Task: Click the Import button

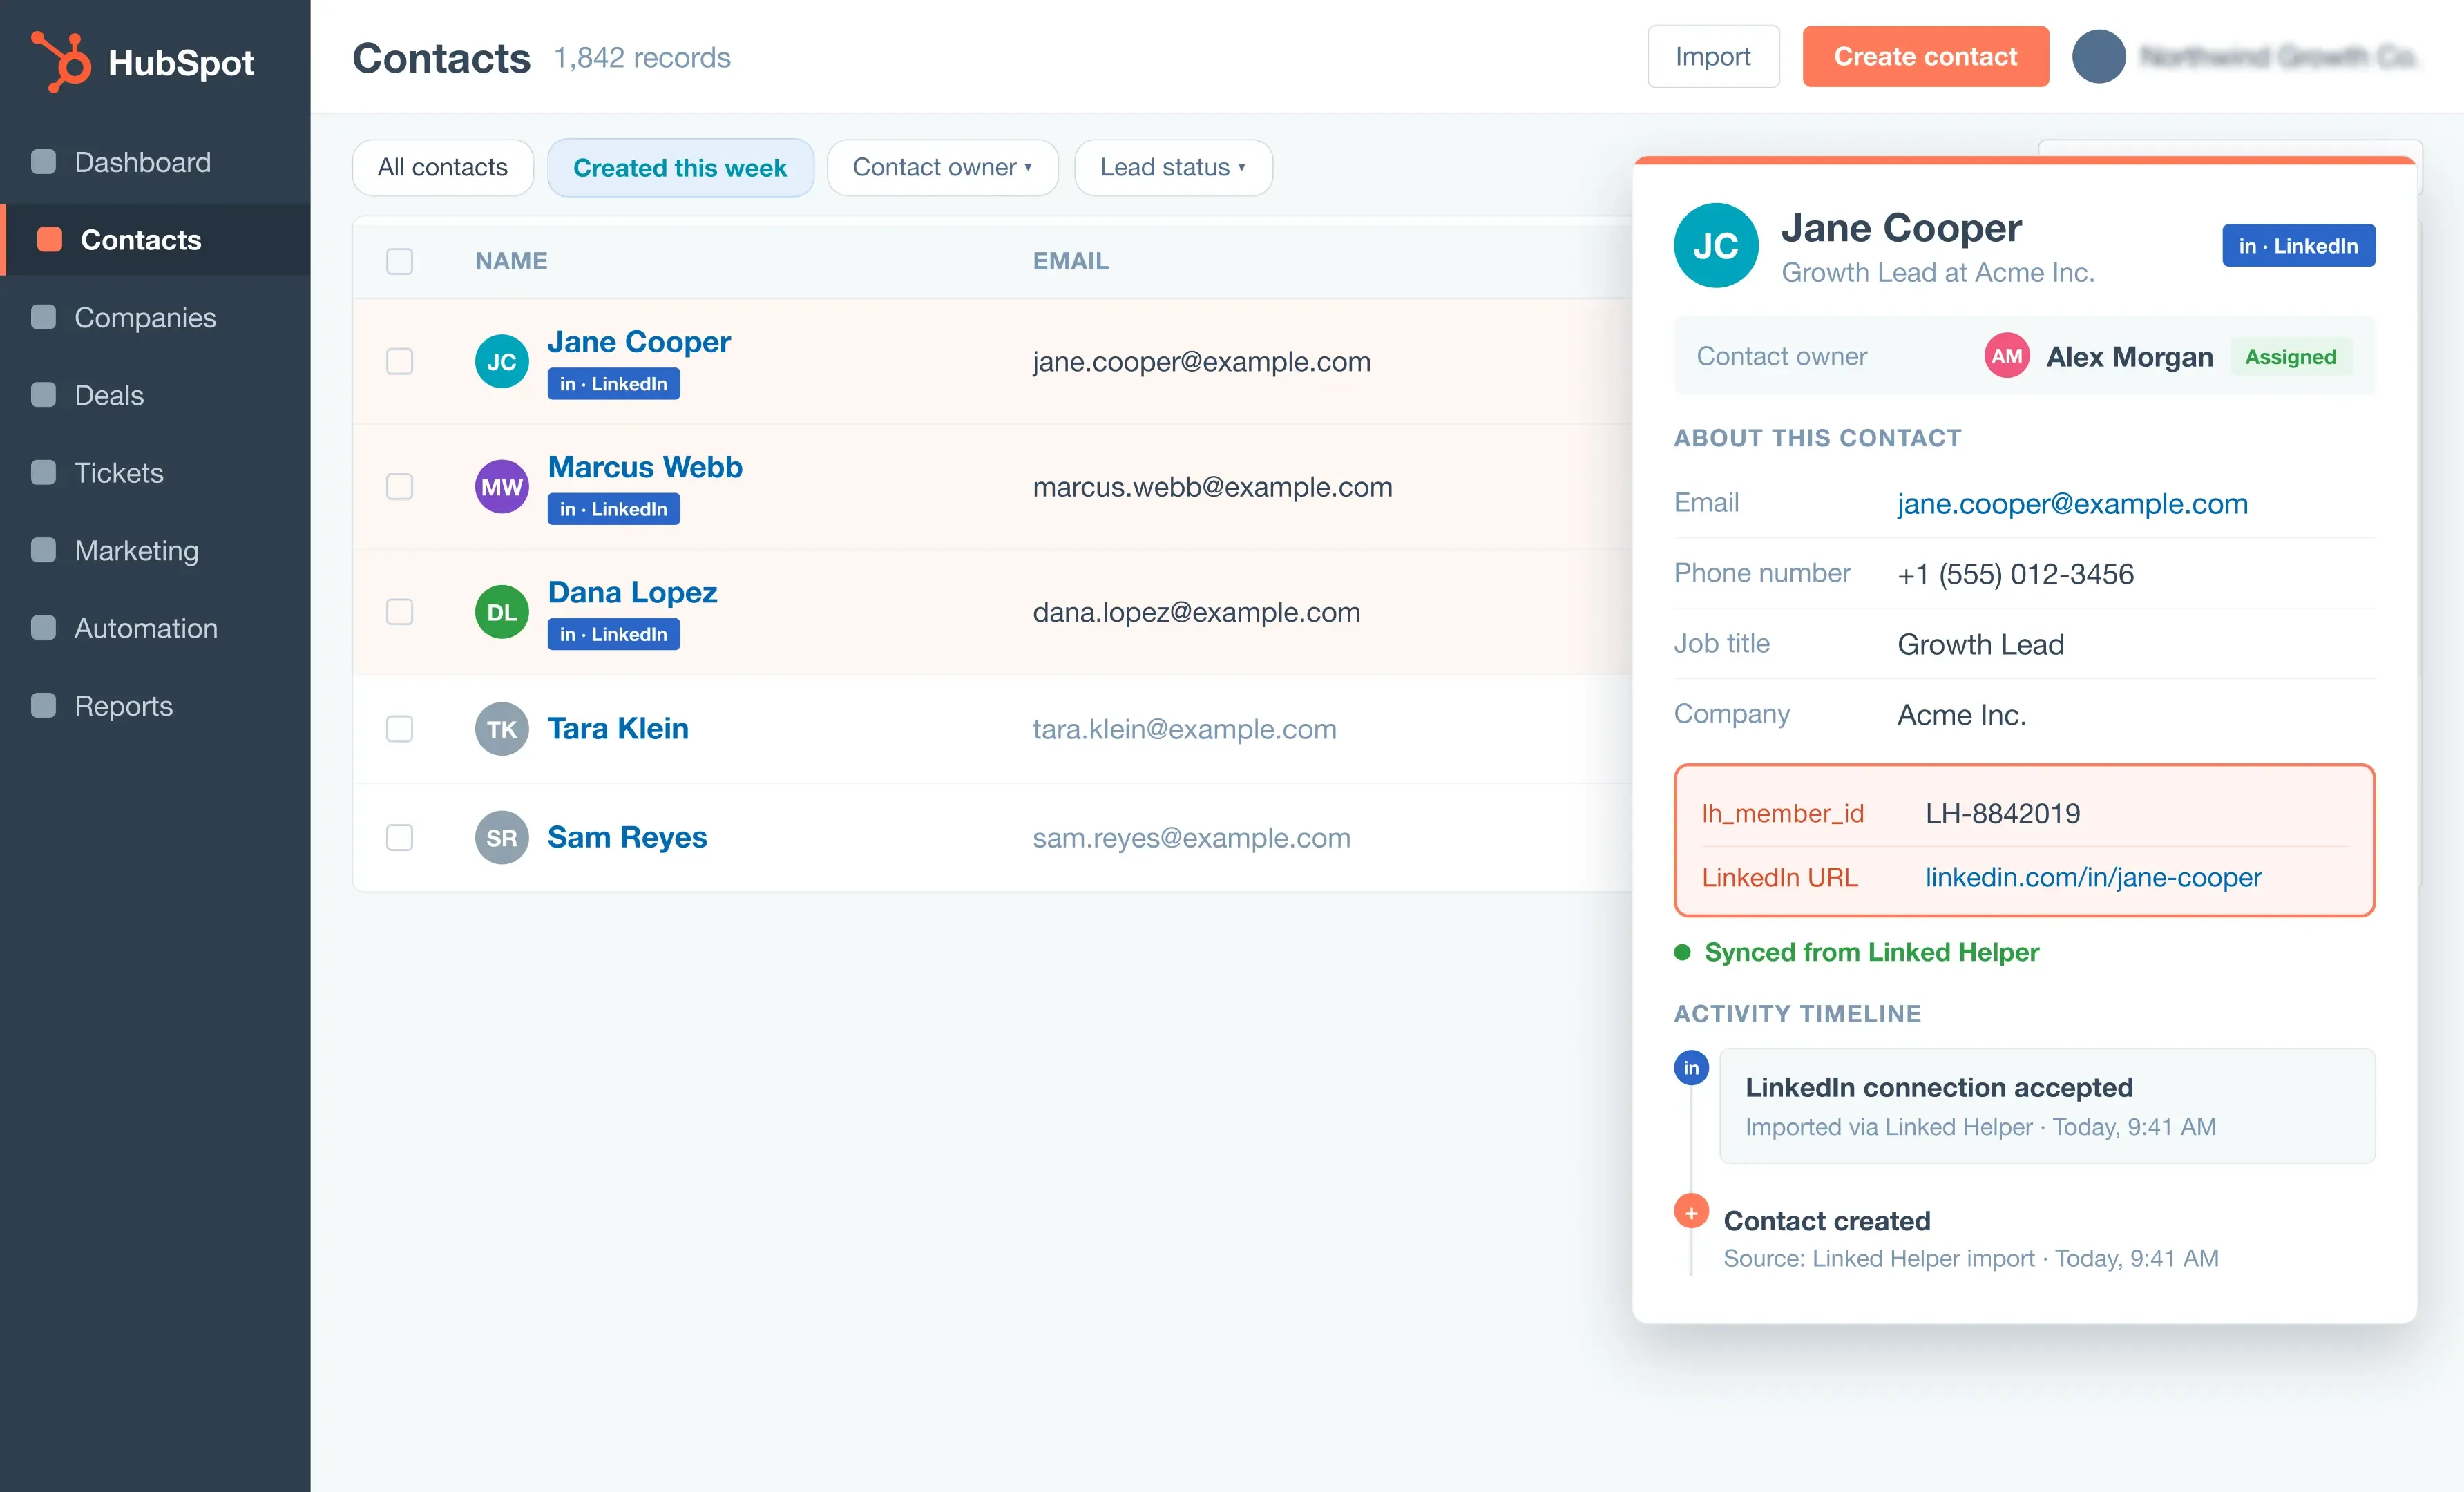Action: click(1713, 57)
